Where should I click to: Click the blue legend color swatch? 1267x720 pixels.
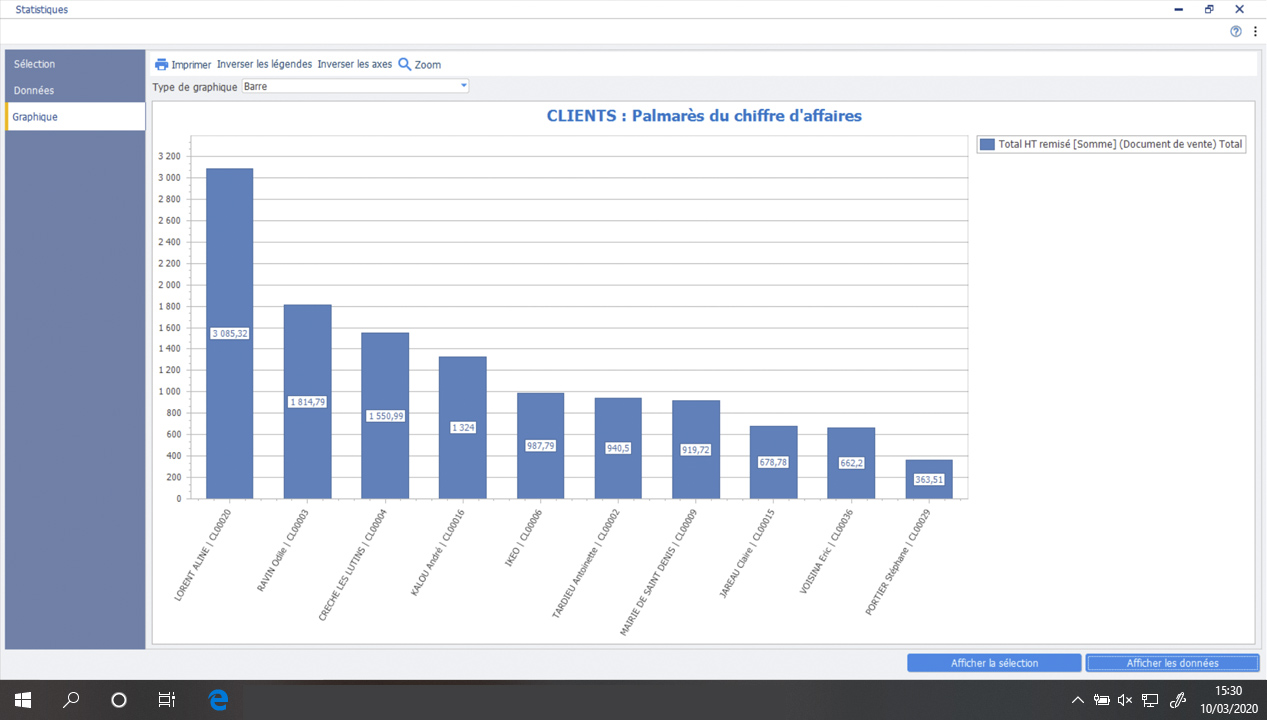(987, 144)
